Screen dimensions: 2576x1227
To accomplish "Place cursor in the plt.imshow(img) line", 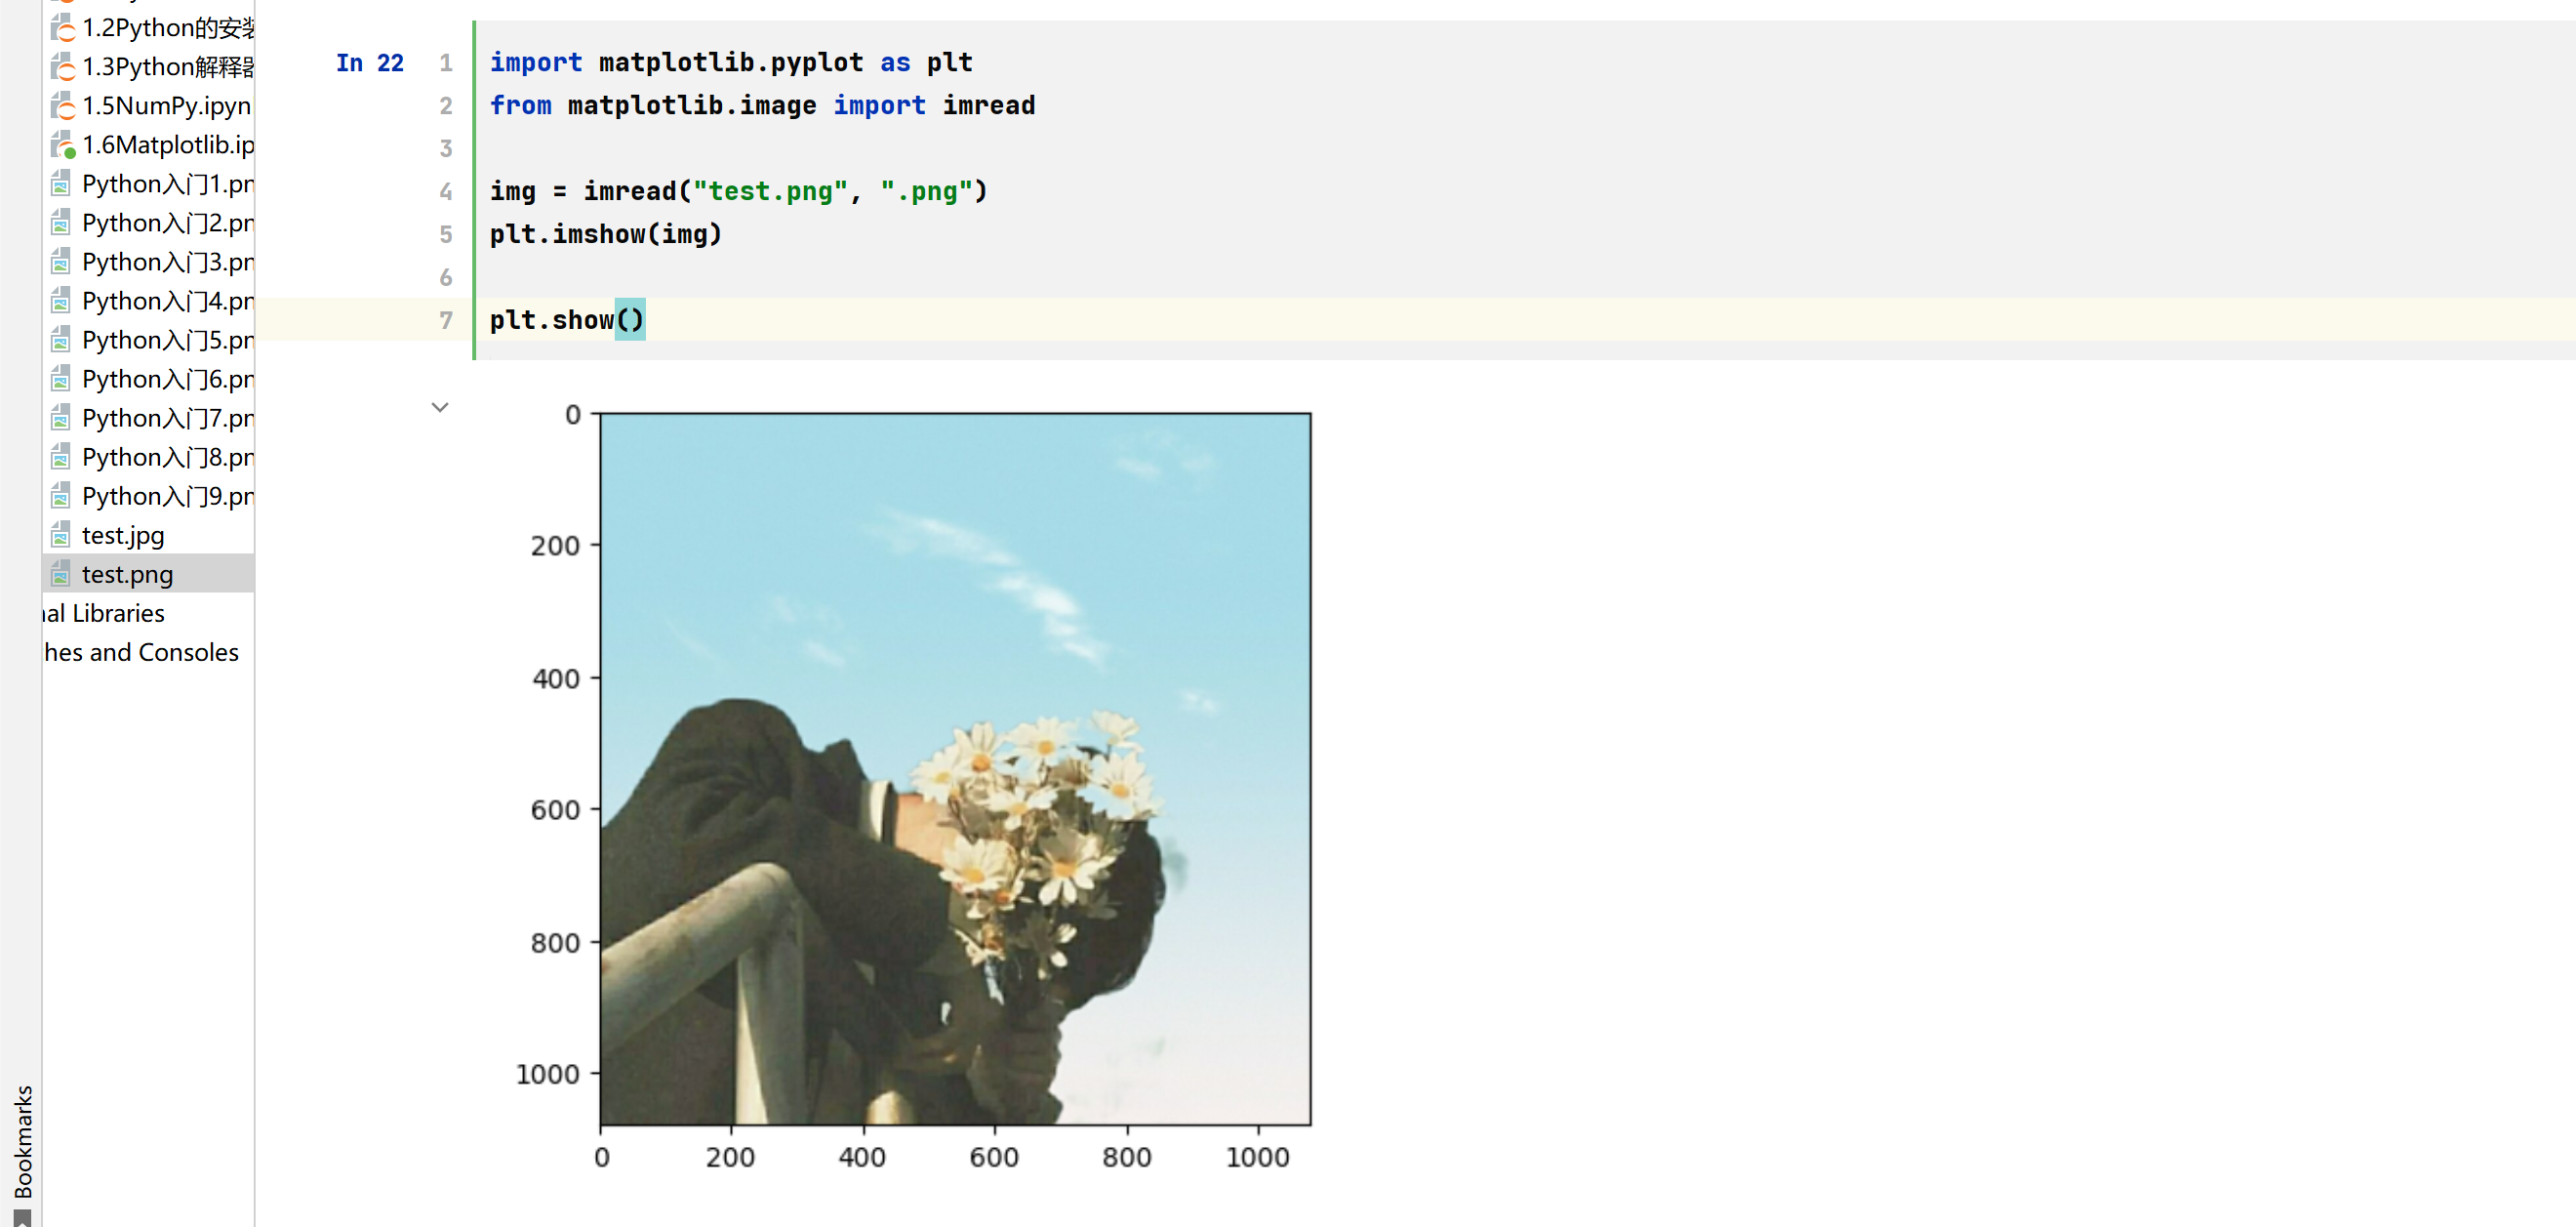I will click(x=605, y=235).
